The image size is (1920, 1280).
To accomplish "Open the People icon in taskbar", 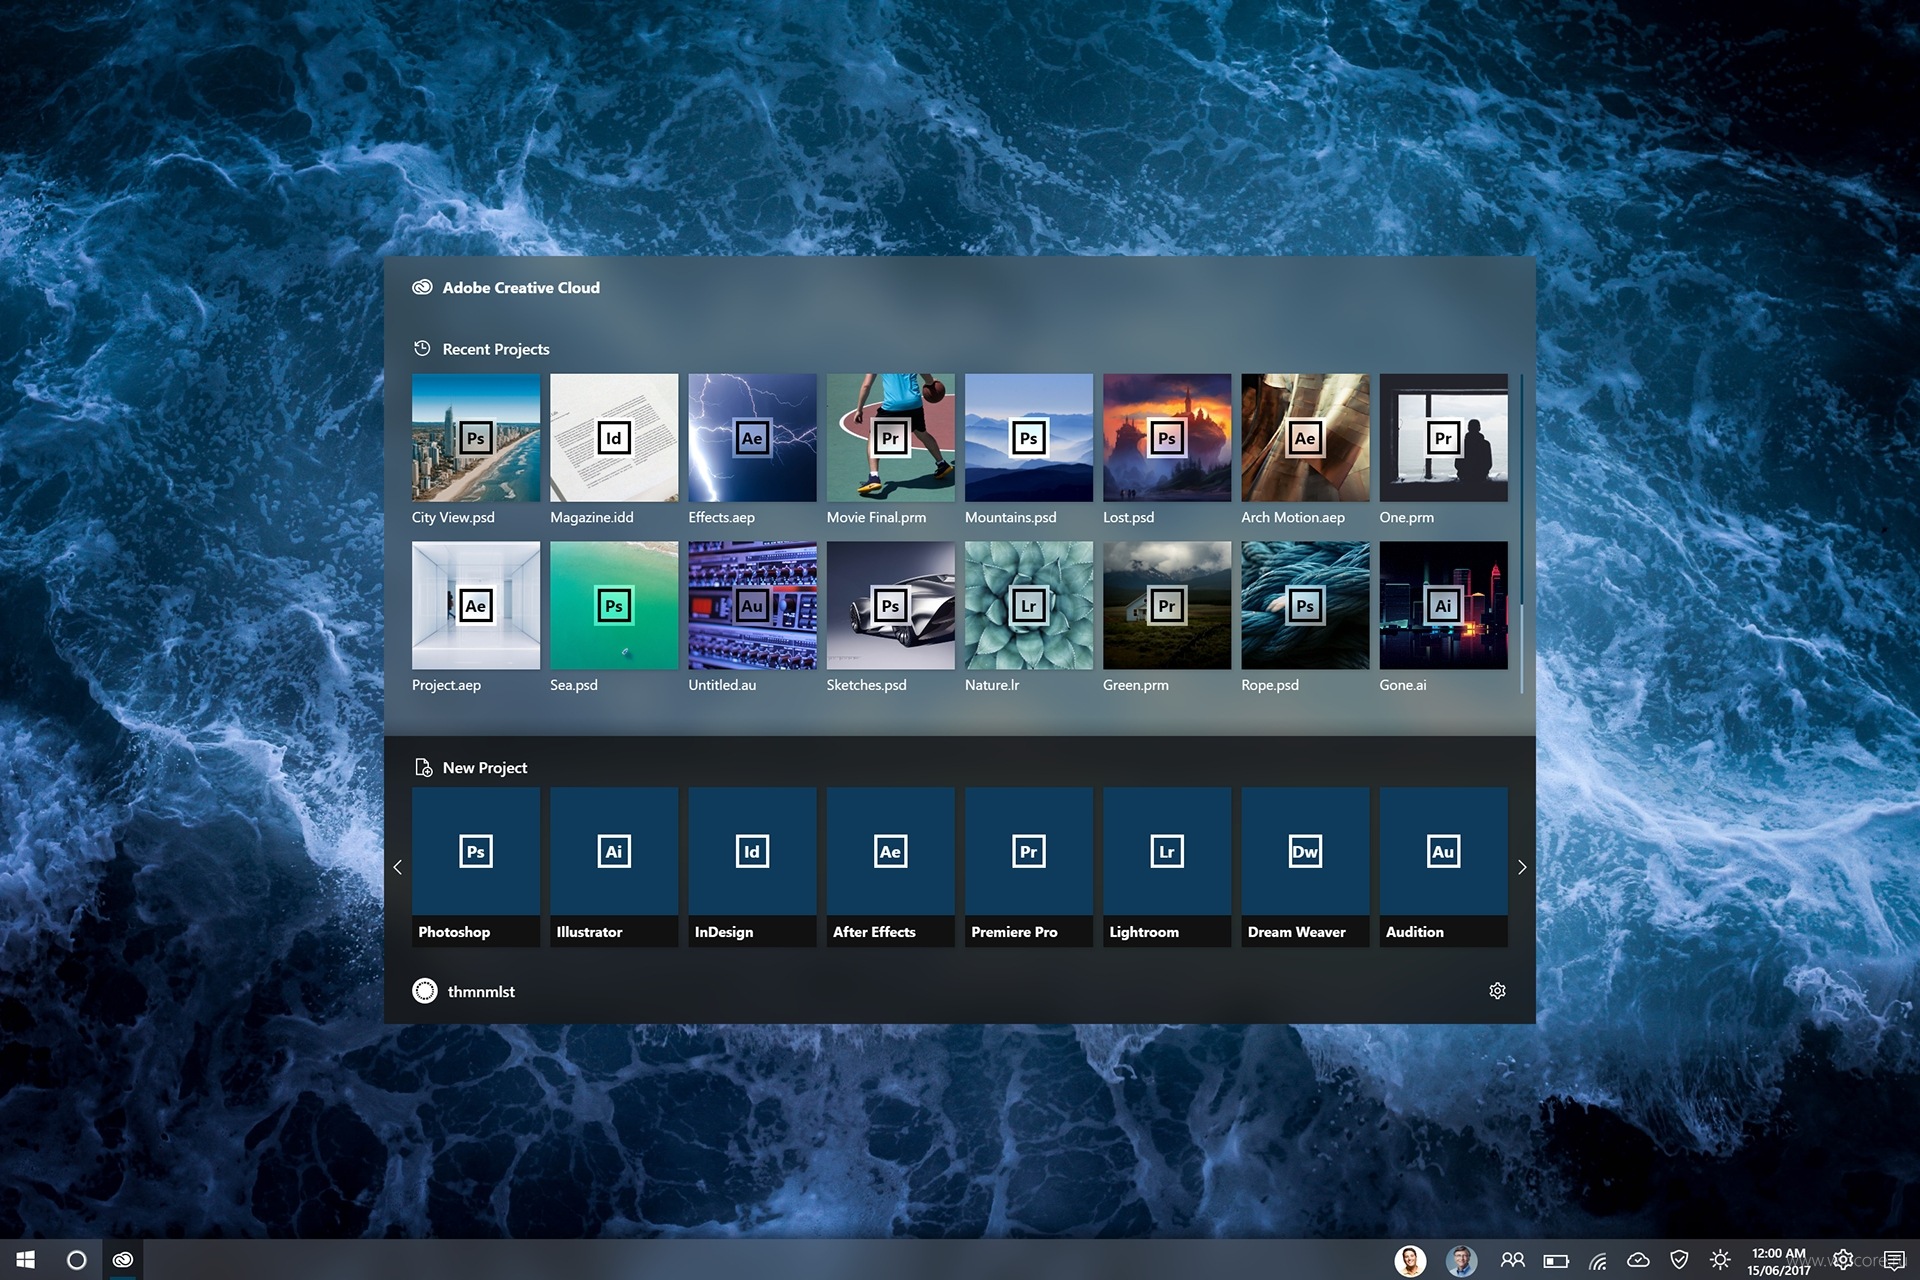I will [1512, 1260].
